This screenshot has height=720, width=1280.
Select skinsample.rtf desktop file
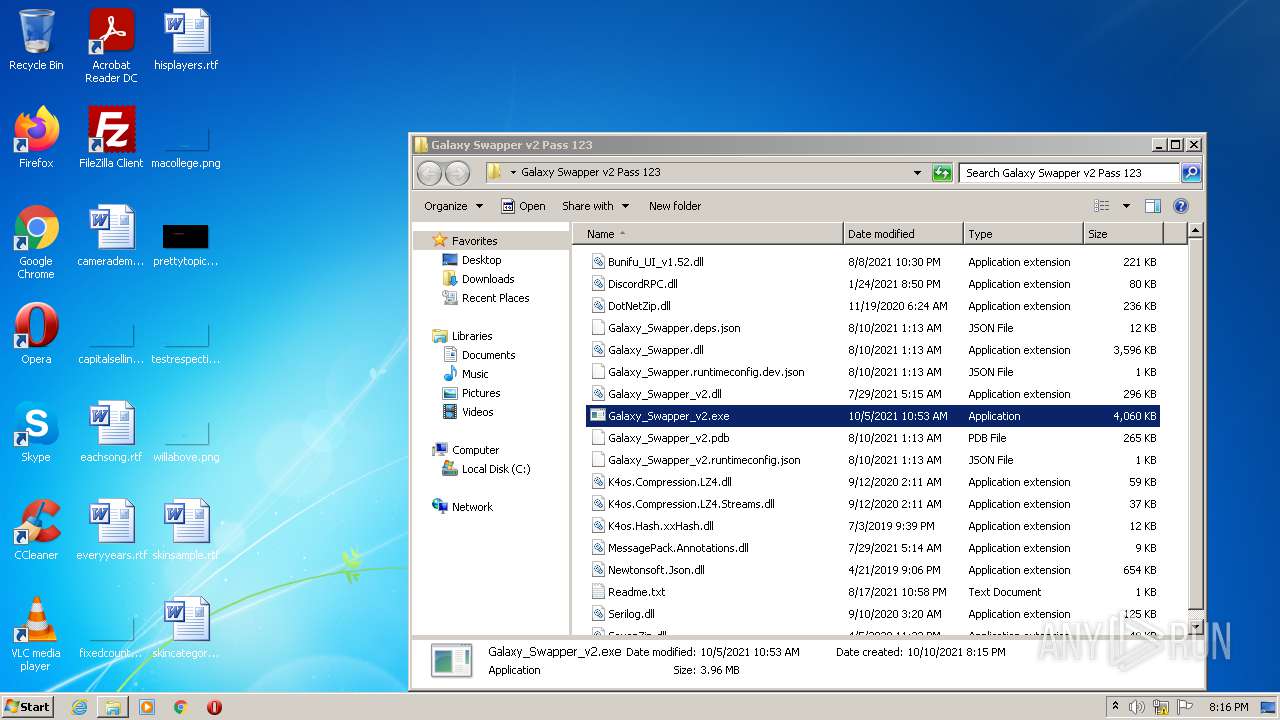pyautogui.click(x=186, y=530)
